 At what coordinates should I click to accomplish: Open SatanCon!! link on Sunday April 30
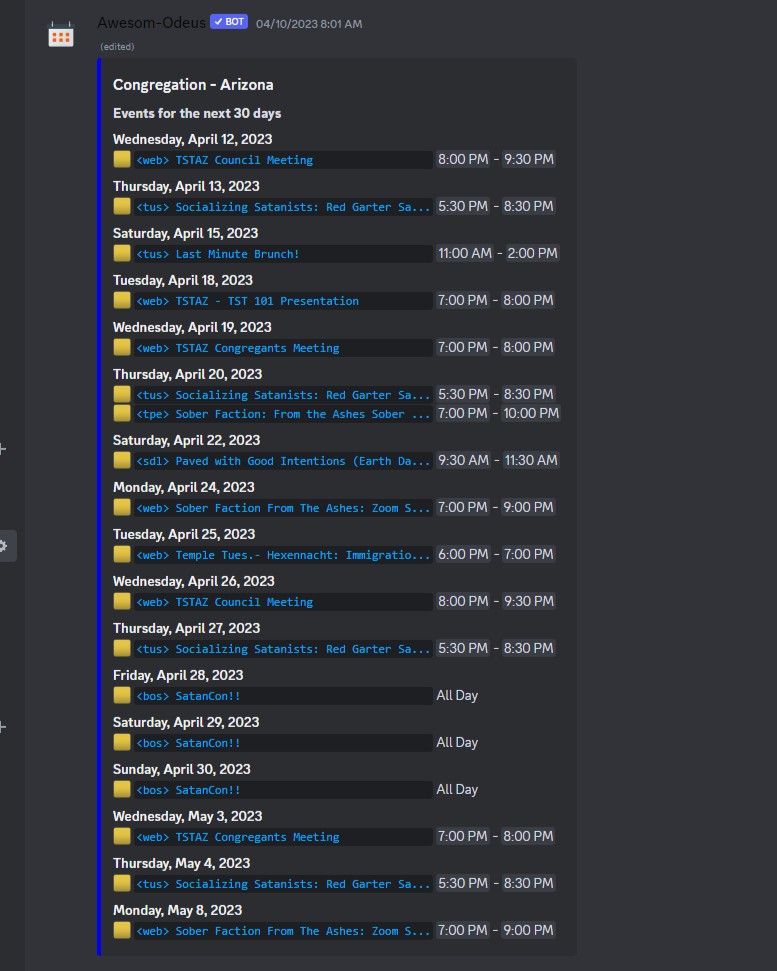(x=188, y=791)
